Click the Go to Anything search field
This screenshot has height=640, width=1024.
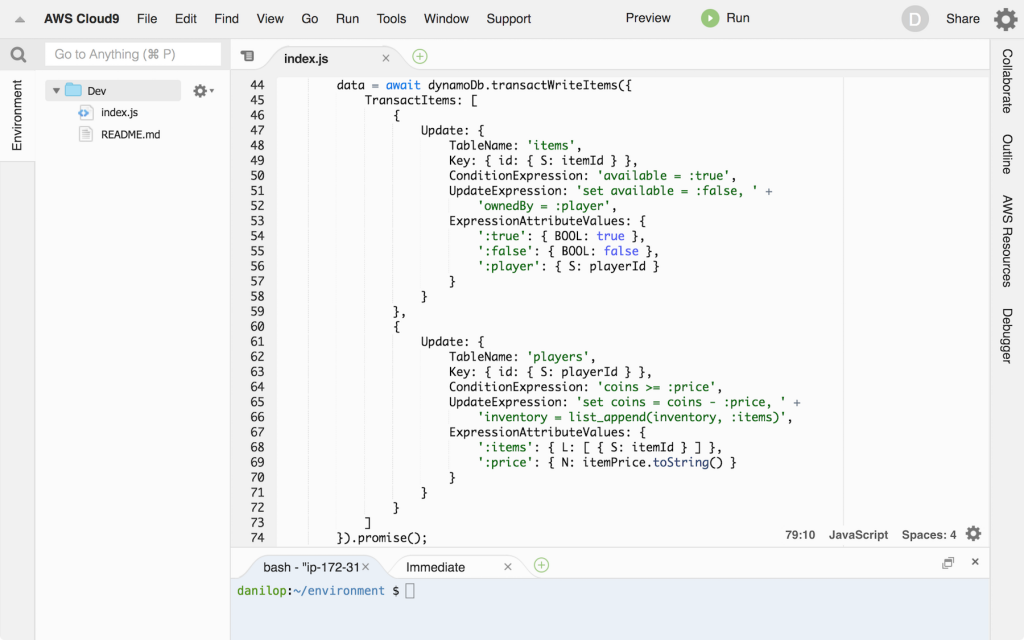133,54
